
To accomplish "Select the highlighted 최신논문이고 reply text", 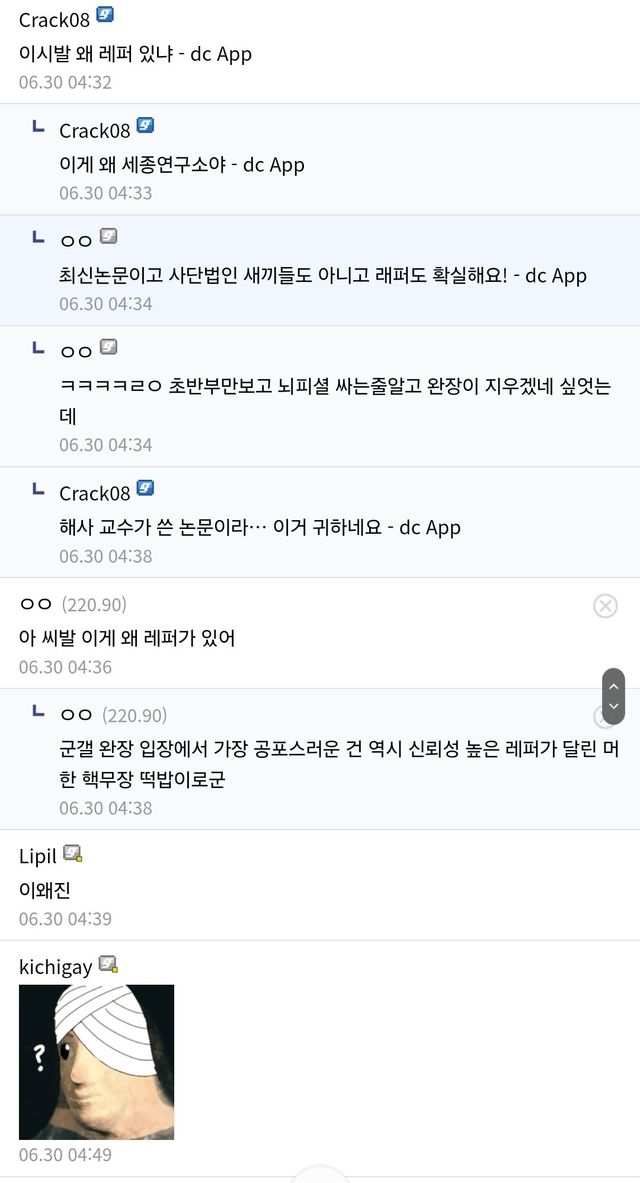I will [x=322, y=275].
